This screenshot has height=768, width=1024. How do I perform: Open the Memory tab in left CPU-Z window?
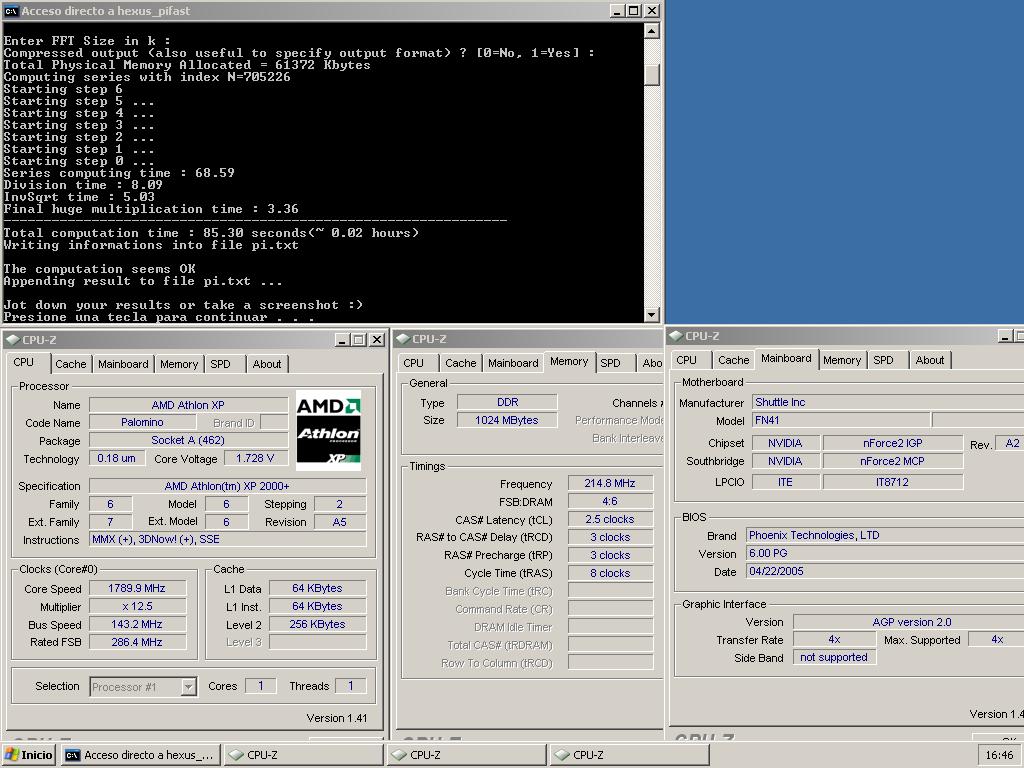click(179, 364)
